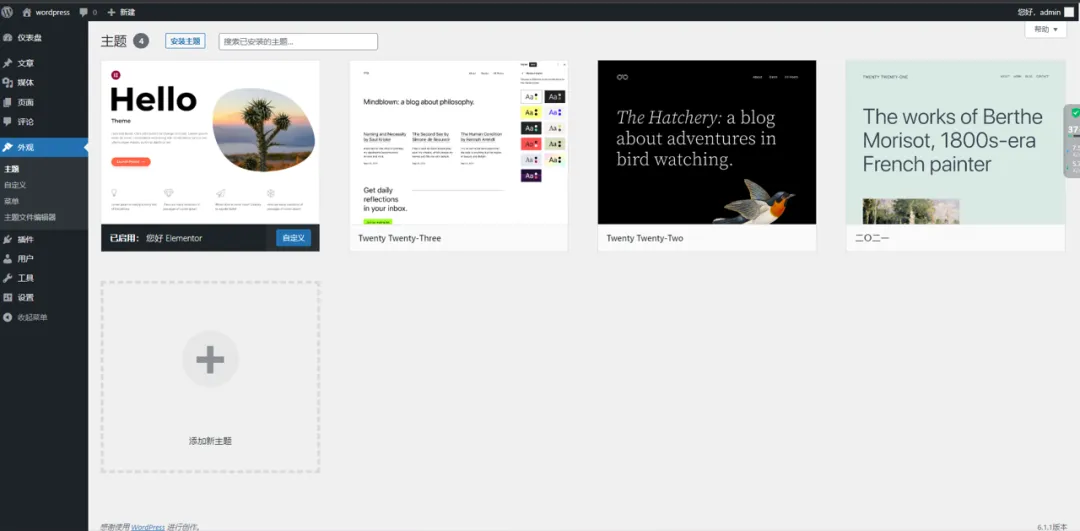
Task: Open 主题文件编辑器 submenu item
Action: tap(30, 217)
